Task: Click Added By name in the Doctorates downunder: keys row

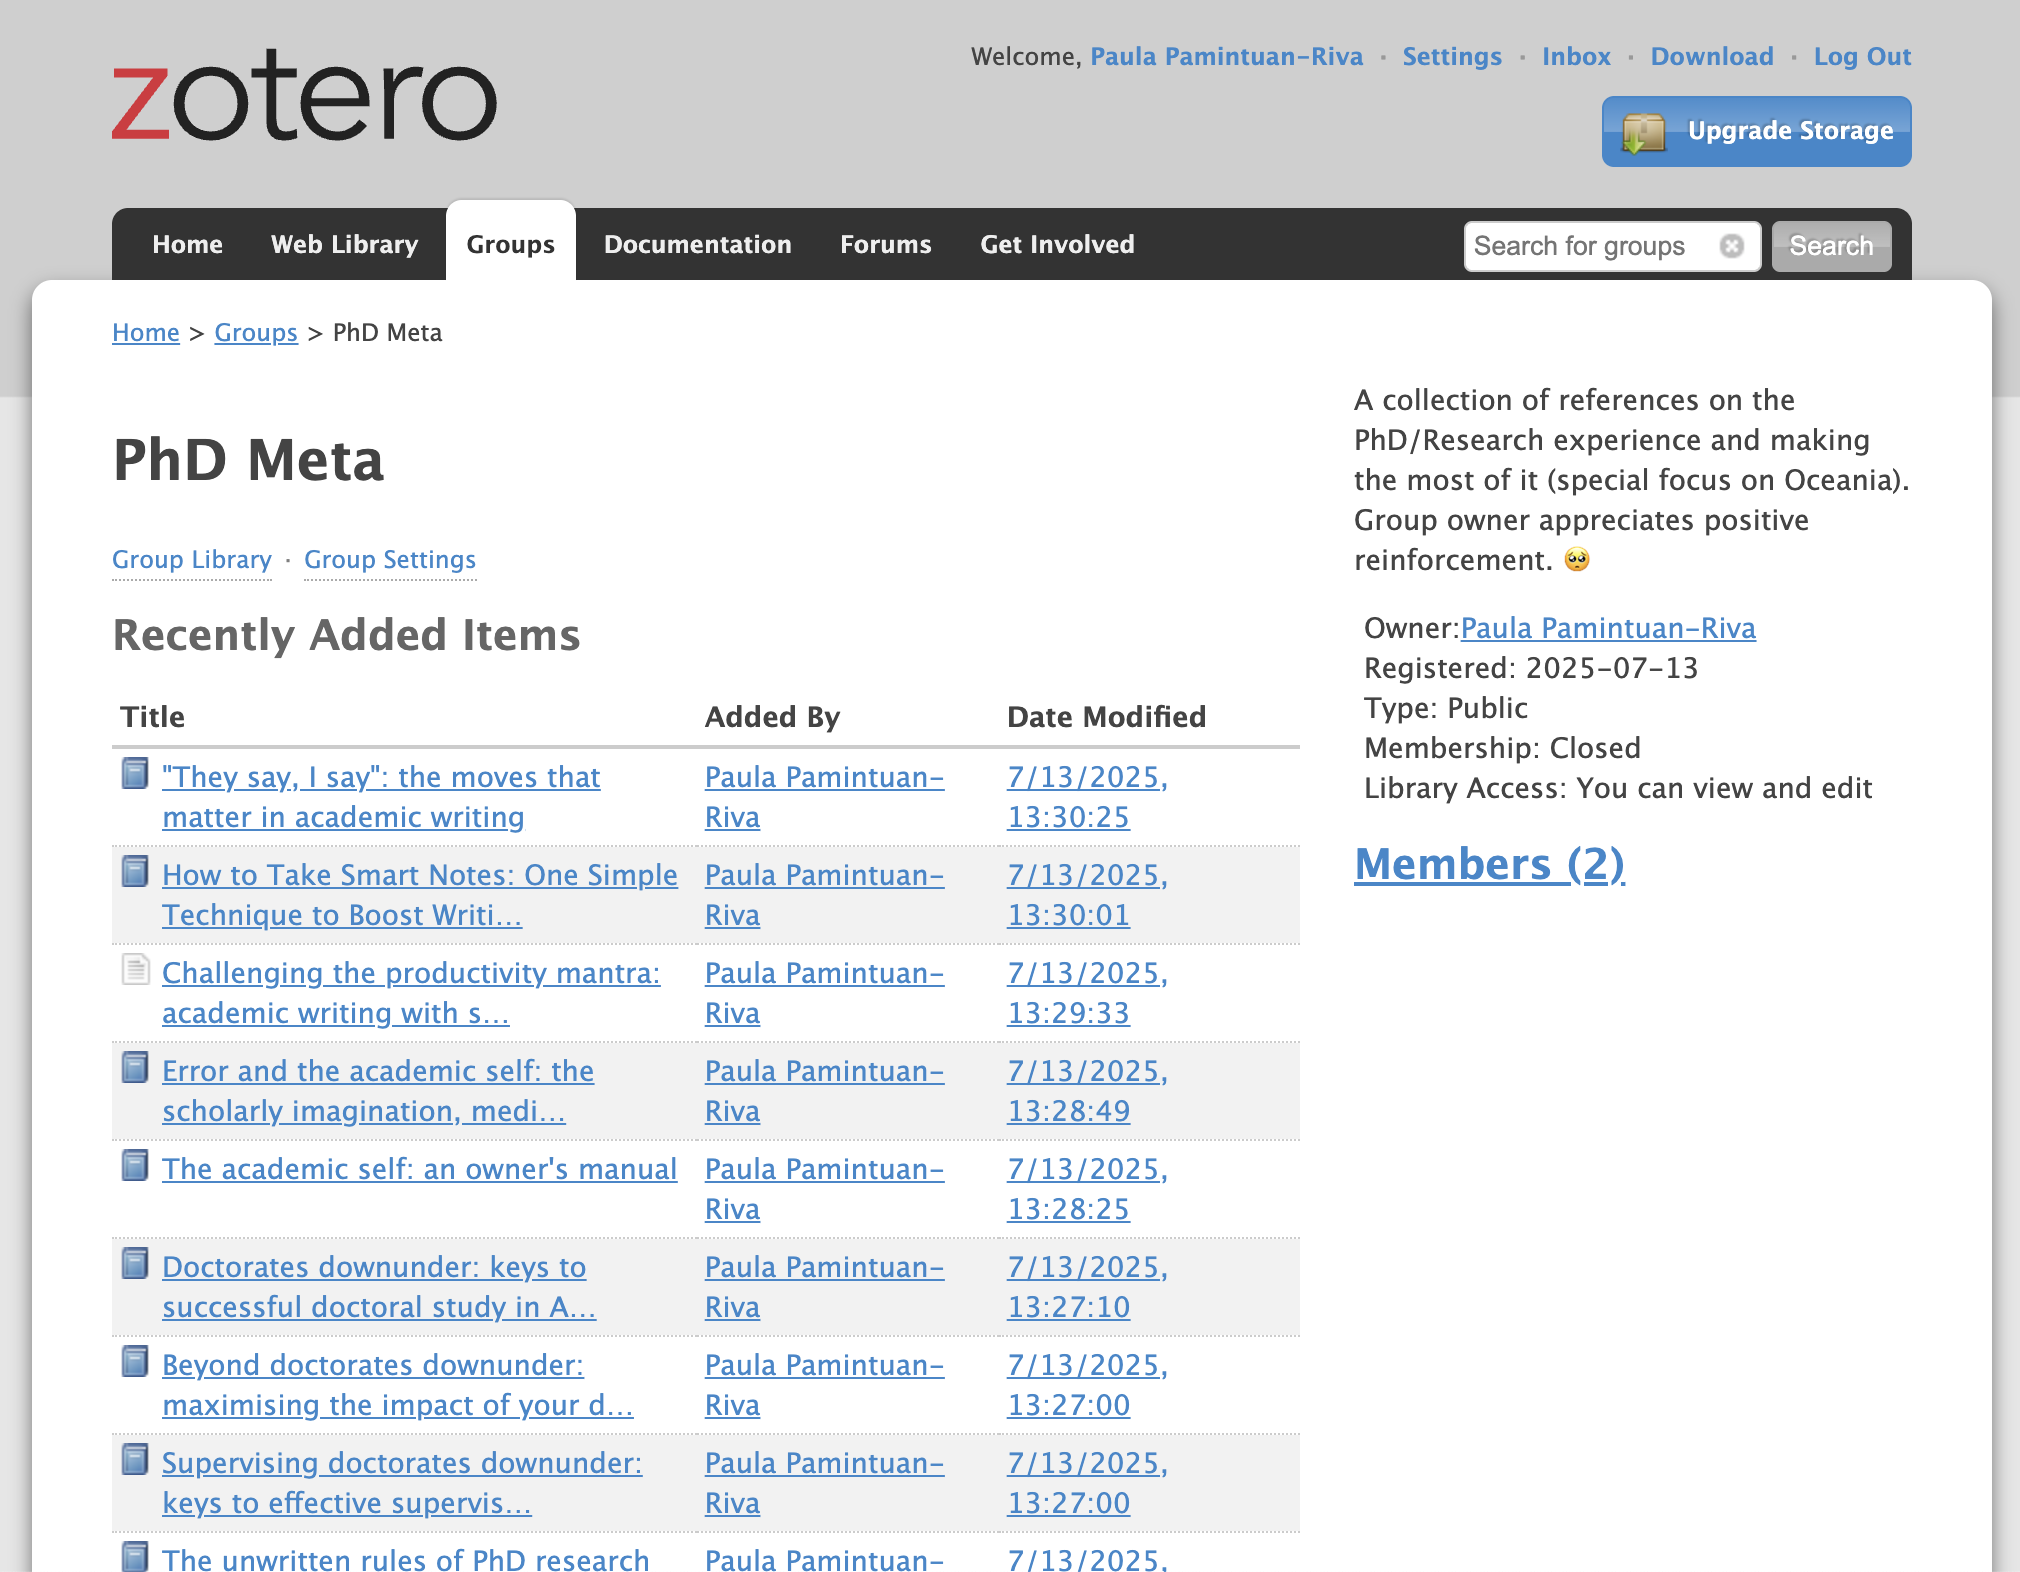Action: pyautogui.click(x=824, y=1287)
